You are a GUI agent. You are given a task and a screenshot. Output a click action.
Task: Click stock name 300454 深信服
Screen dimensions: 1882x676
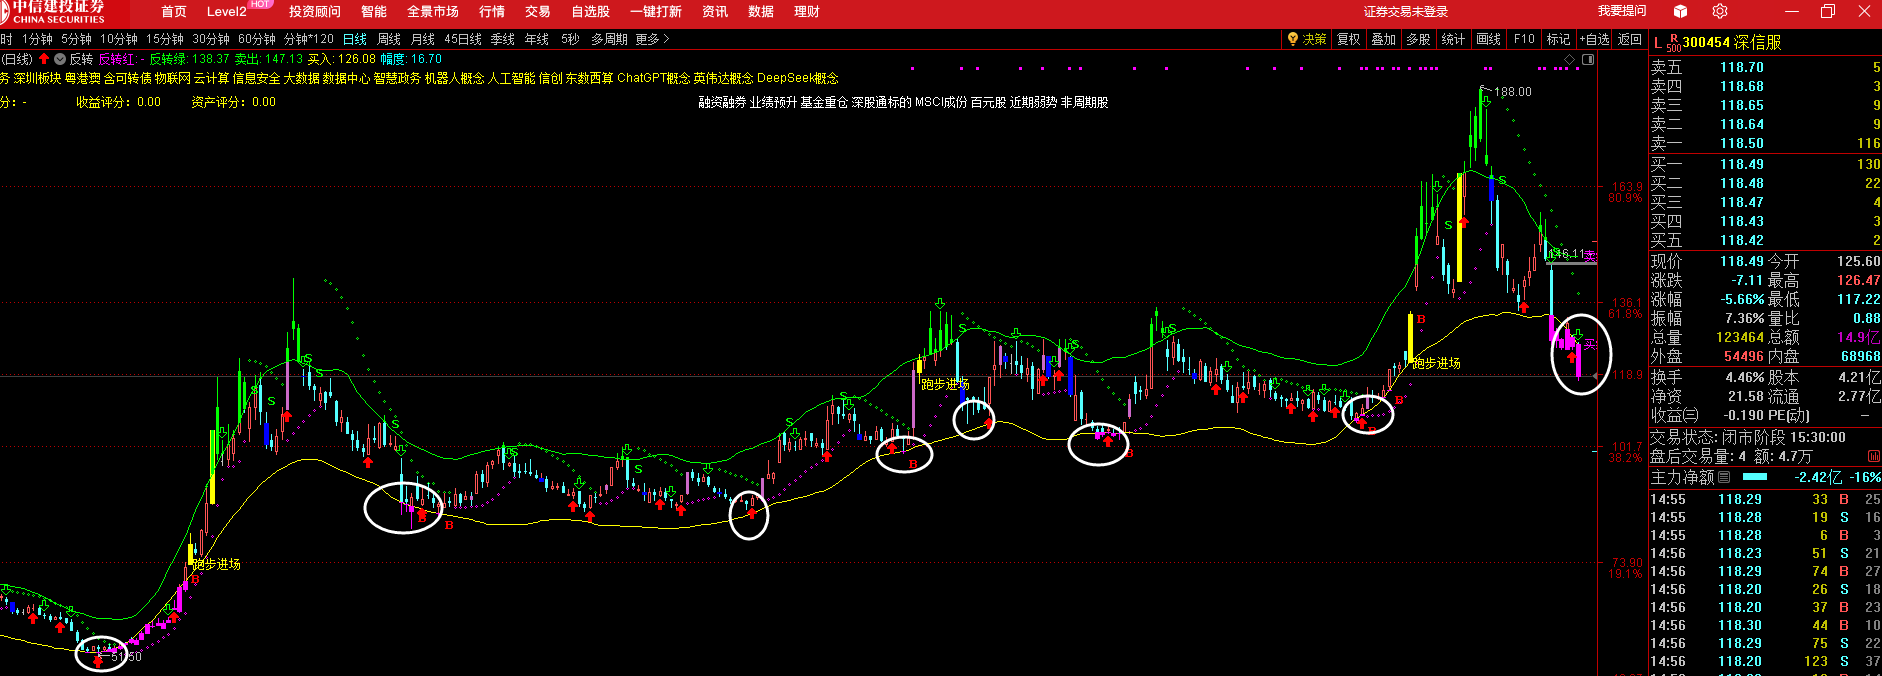pyautogui.click(x=1732, y=42)
